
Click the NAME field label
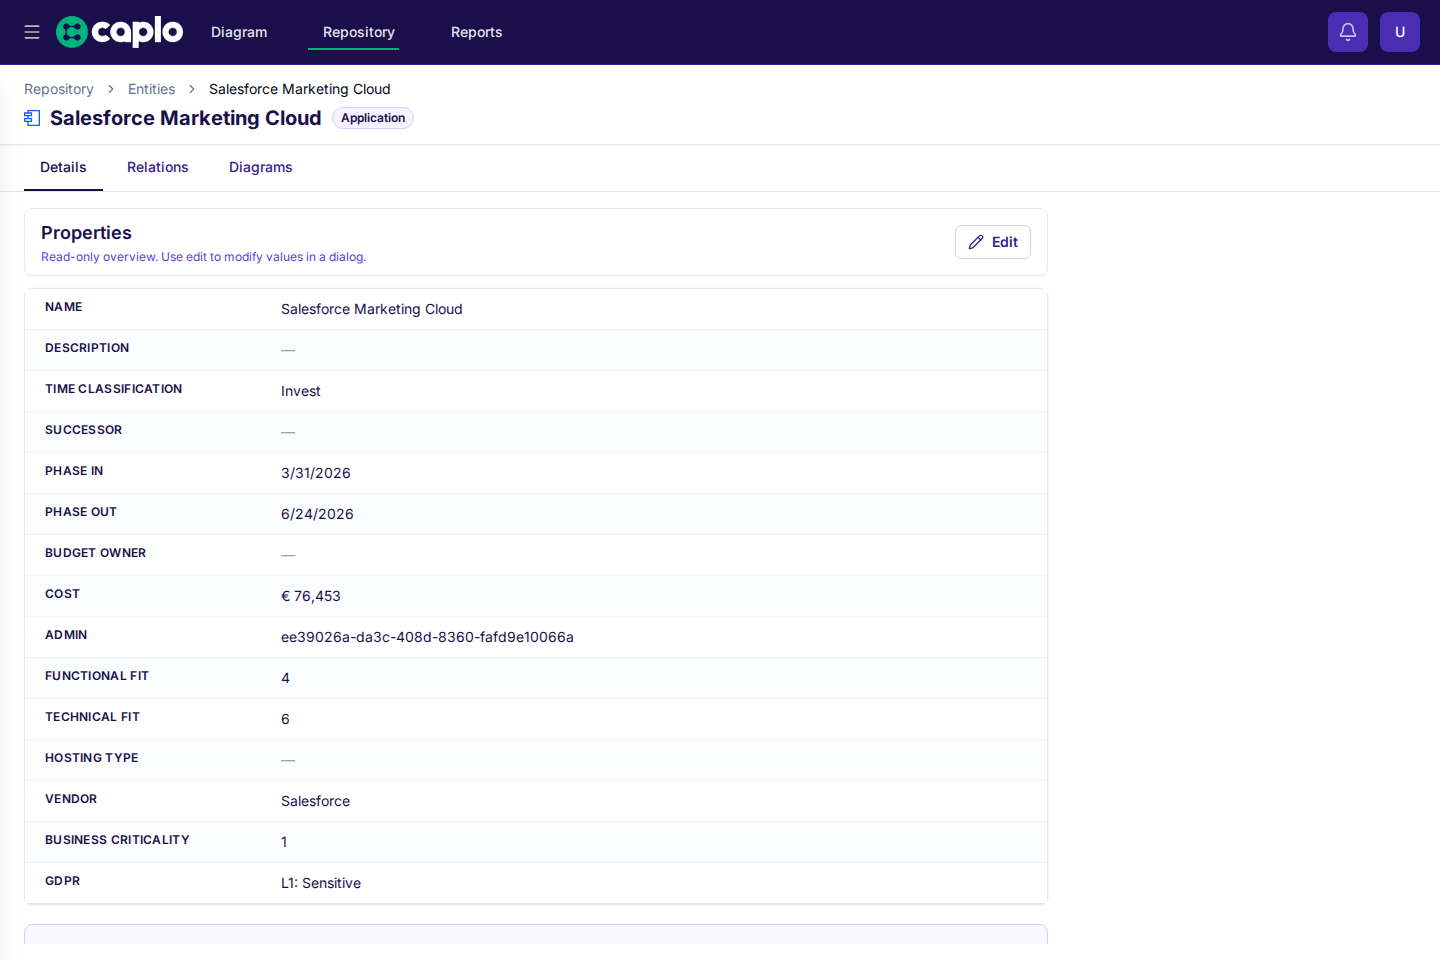64,307
